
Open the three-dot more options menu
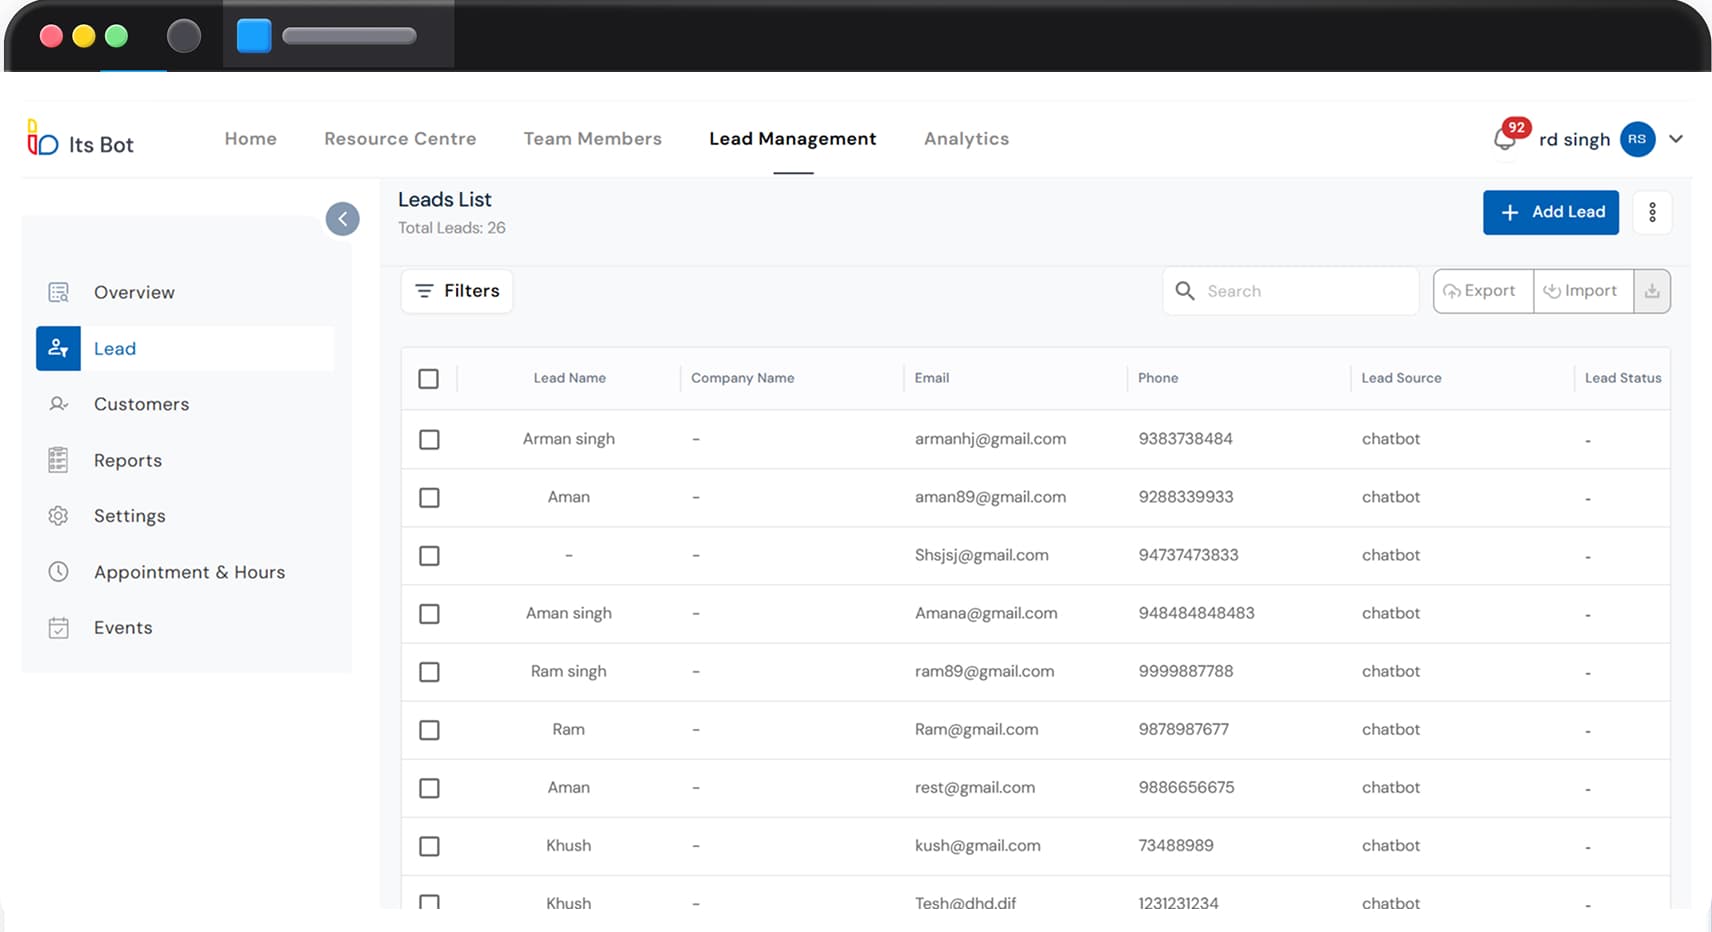coord(1652,212)
